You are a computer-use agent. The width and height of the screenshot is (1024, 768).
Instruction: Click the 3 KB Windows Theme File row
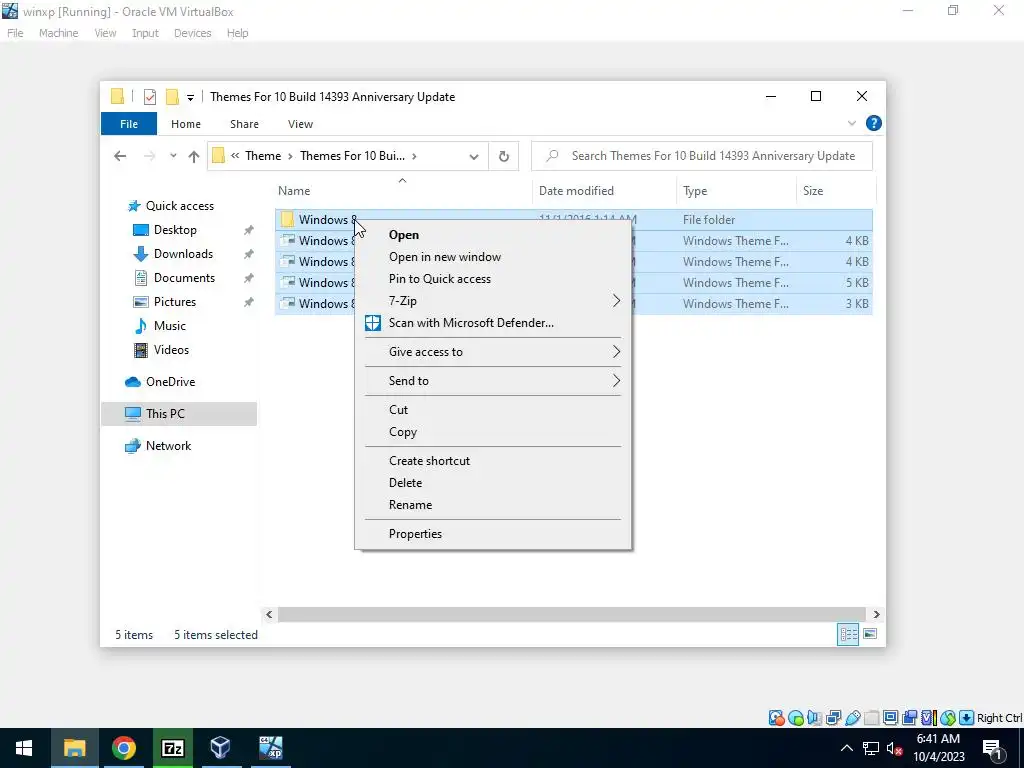573,304
